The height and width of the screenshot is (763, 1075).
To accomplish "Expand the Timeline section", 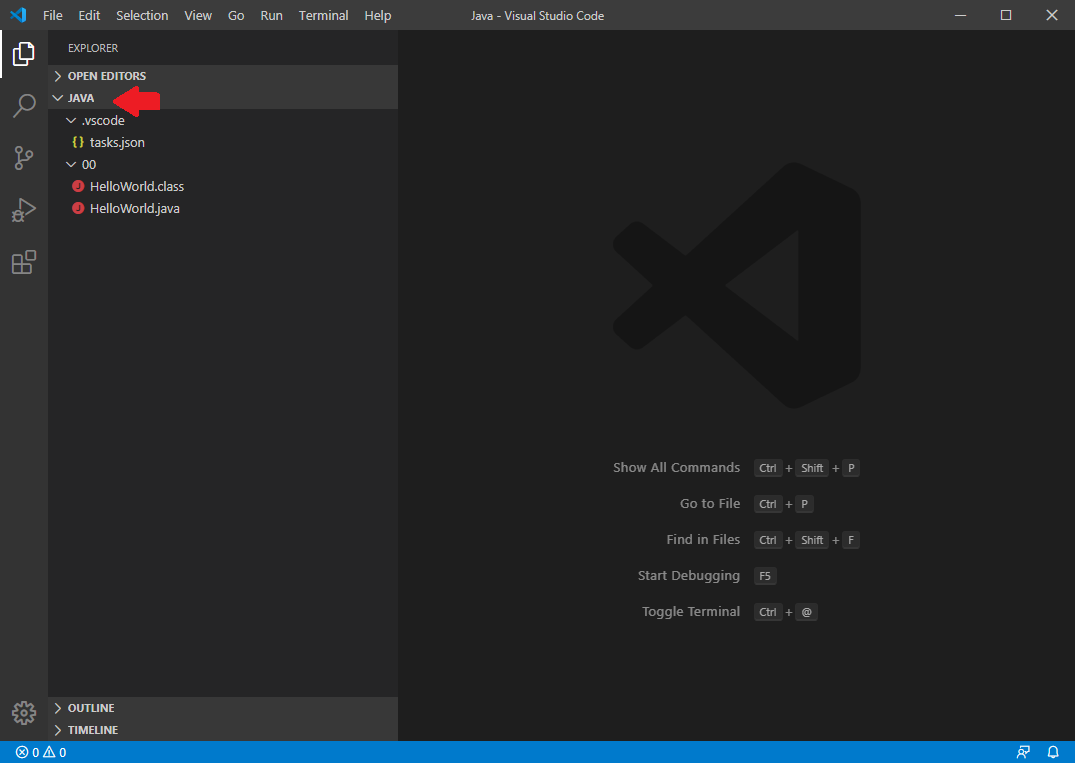I will [x=223, y=730].
